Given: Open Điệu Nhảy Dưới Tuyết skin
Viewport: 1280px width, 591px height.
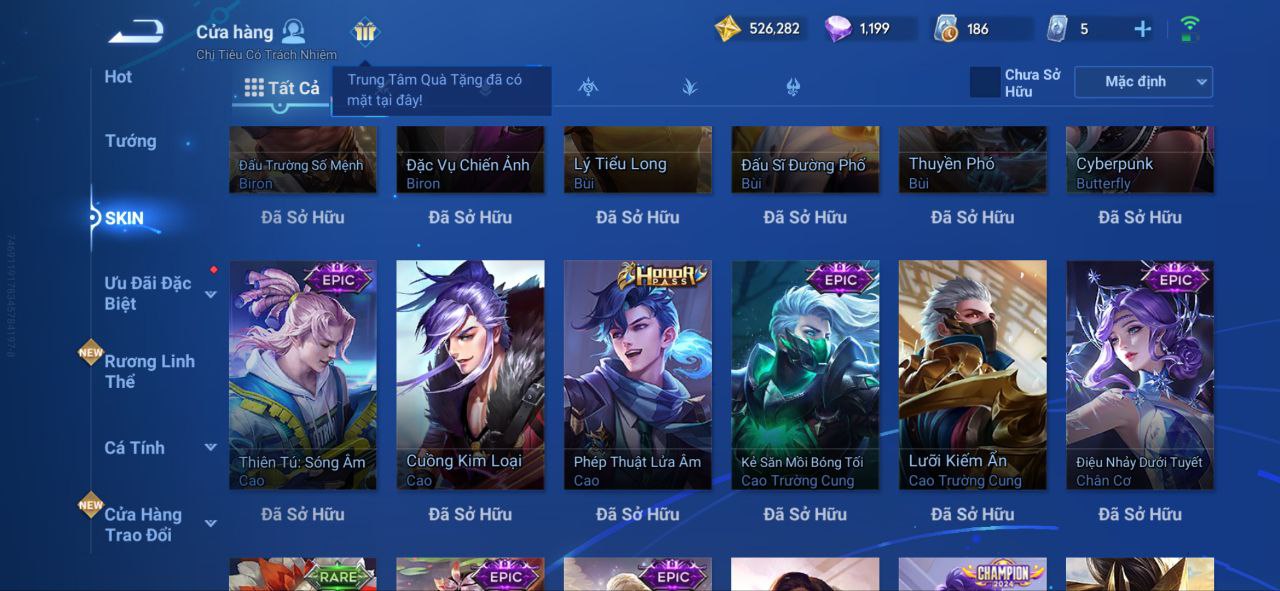Looking at the screenshot, I should click(x=1140, y=375).
